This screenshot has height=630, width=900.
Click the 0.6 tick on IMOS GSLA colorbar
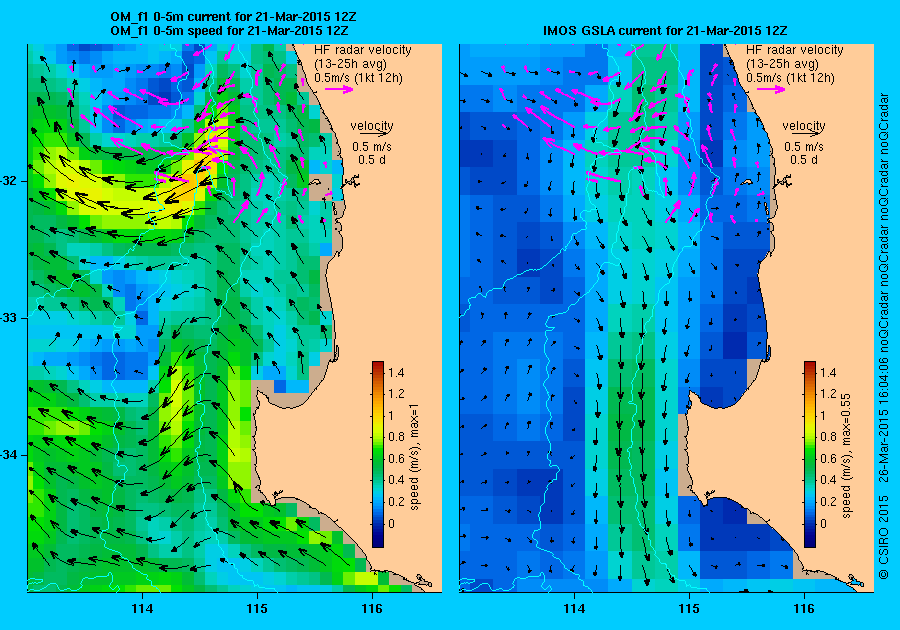click(828, 458)
